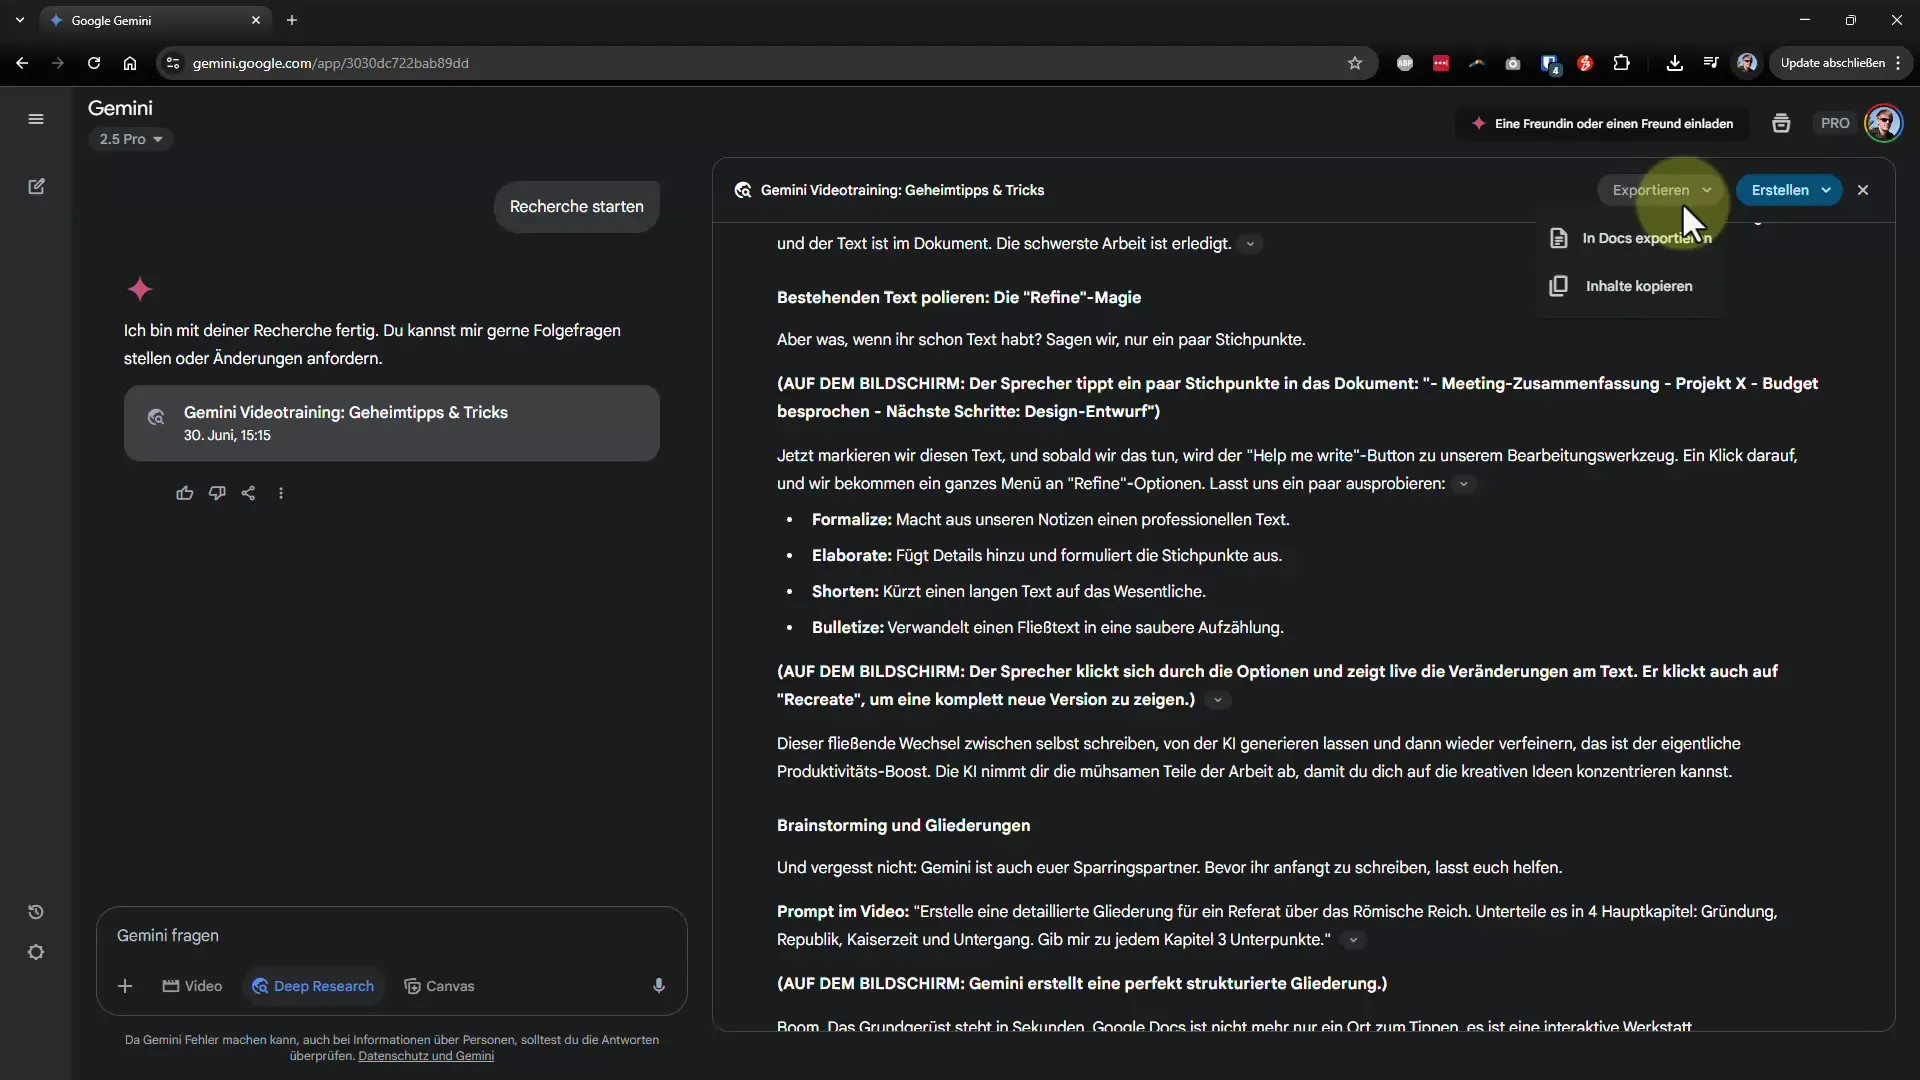The width and height of the screenshot is (1920, 1080).
Task: Click the plus icon to add files
Action: tap(125, 986)
